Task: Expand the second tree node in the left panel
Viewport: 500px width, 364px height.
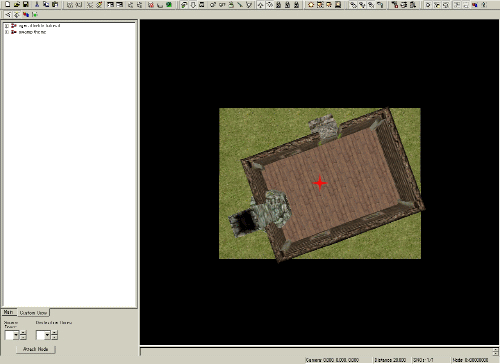Action: [x=6, y=32]
